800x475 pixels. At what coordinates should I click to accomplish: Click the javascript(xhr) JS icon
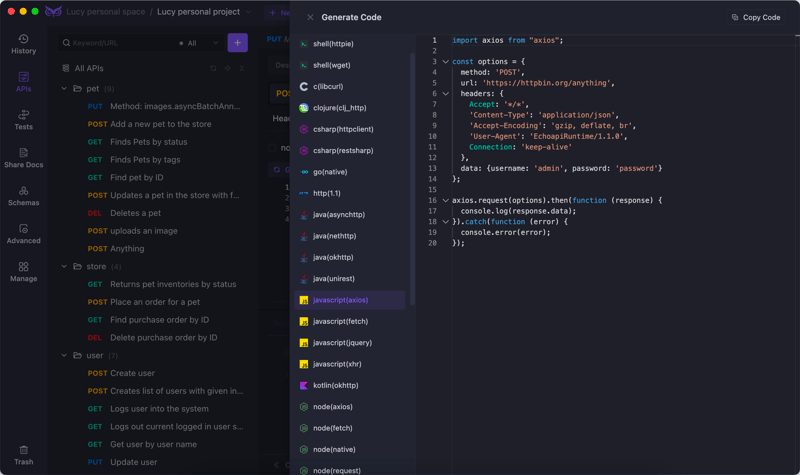click(x=304, y=364)
